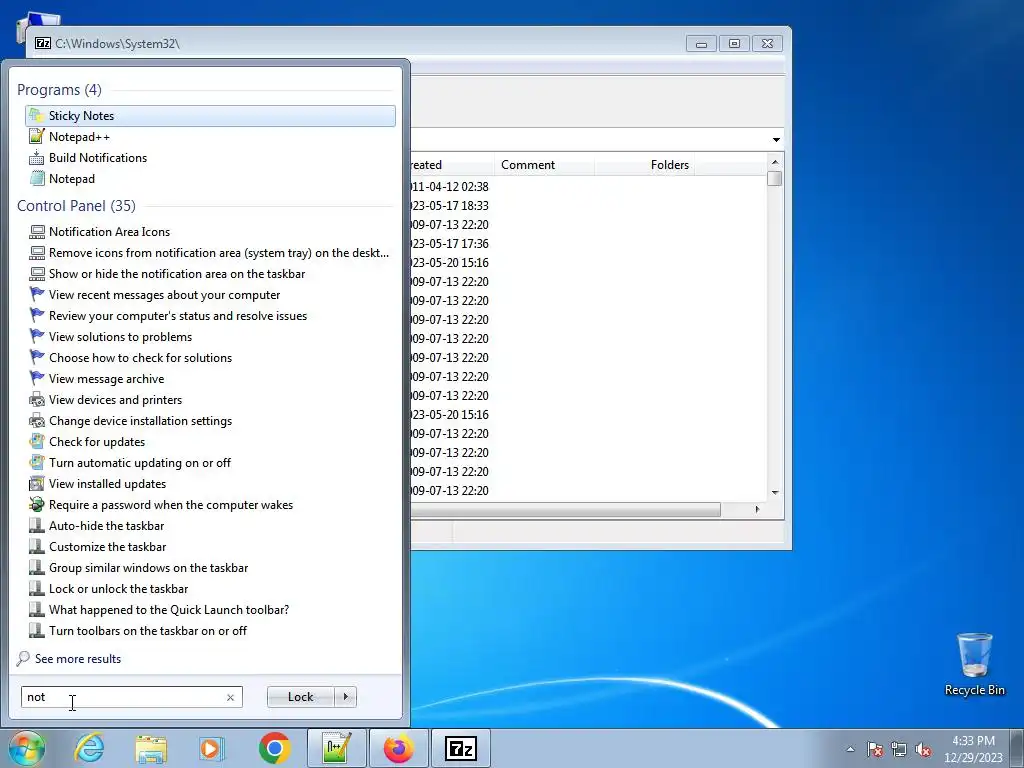Sort 7-Zip list by Folders column
This screenshot has height=768, width=1024.
[645, 165]
